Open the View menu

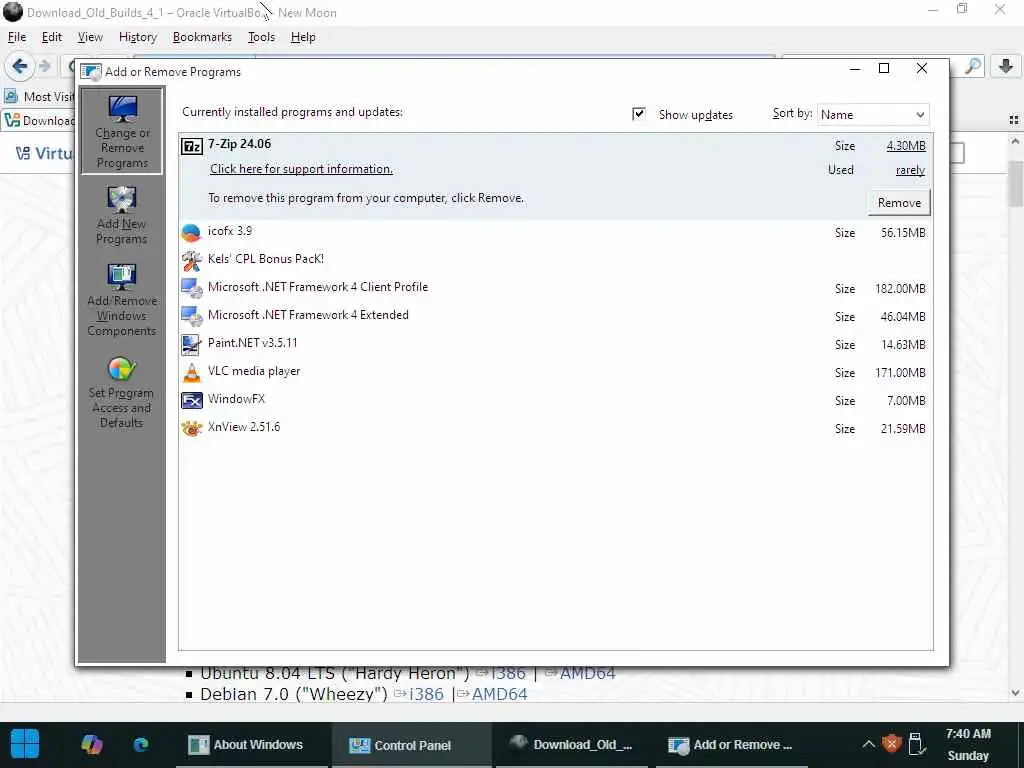[x=90, y=37]
